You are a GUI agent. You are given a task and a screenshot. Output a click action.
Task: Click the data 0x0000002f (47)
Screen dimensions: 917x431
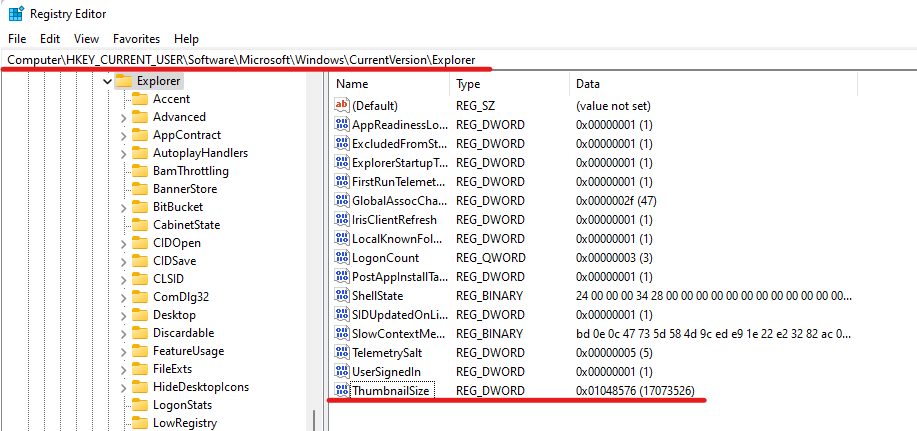[616, 201]
